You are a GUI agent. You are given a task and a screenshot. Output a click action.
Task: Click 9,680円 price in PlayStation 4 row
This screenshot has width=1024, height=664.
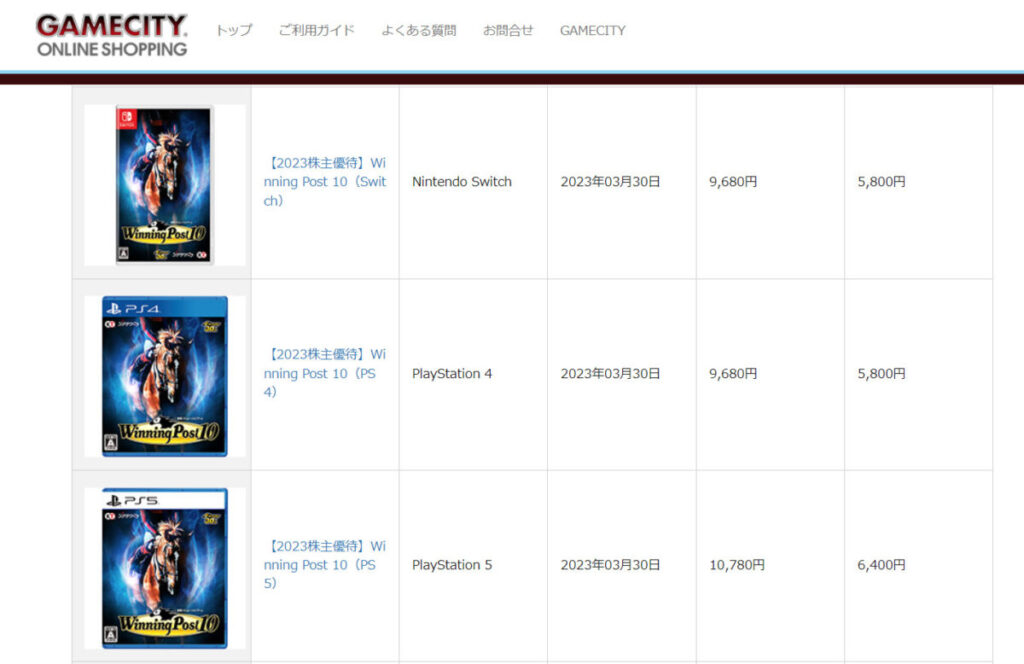(733, 373)
